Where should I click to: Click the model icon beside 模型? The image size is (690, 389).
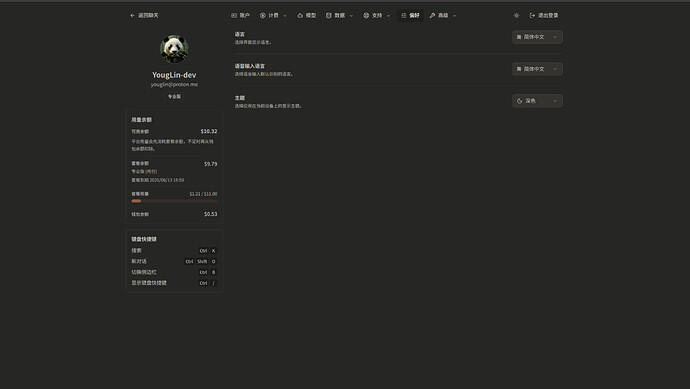click(x=300, y=15)
